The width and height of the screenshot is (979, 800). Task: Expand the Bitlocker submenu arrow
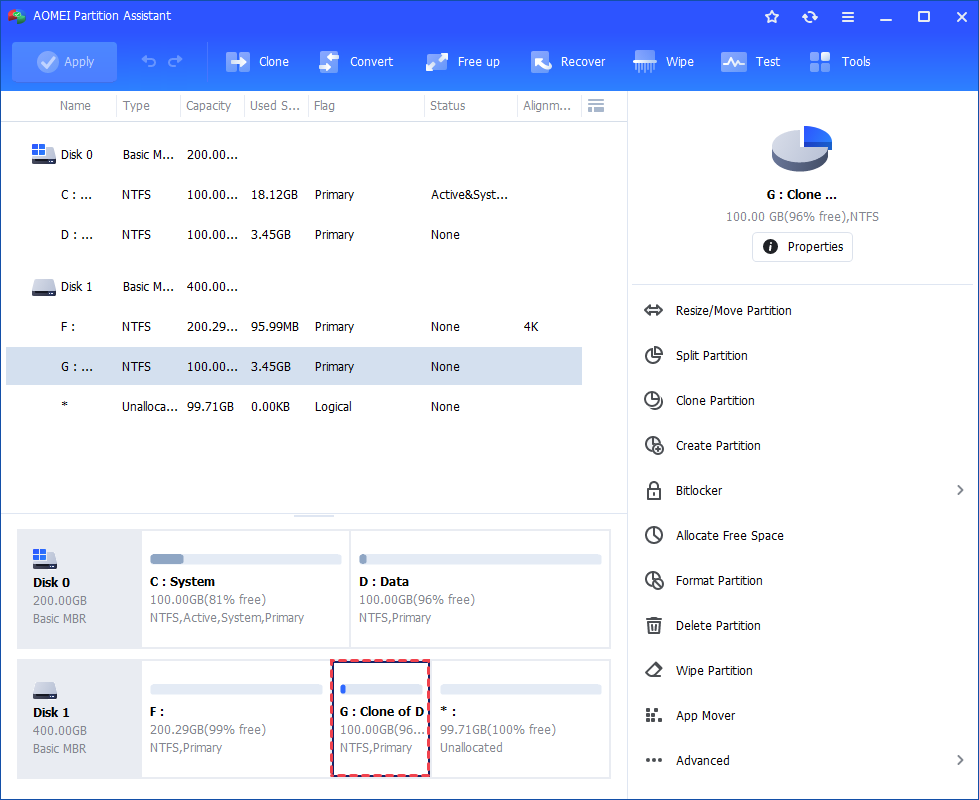(960, 490)
